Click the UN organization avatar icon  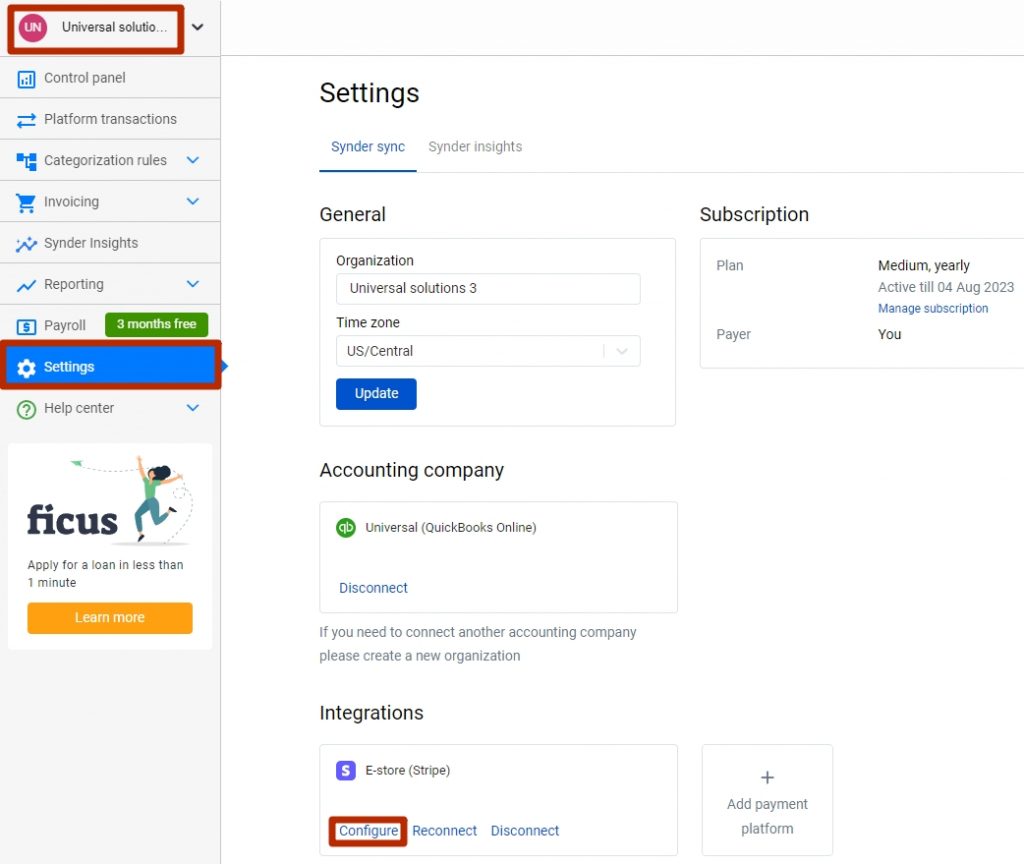click(33, 27)
